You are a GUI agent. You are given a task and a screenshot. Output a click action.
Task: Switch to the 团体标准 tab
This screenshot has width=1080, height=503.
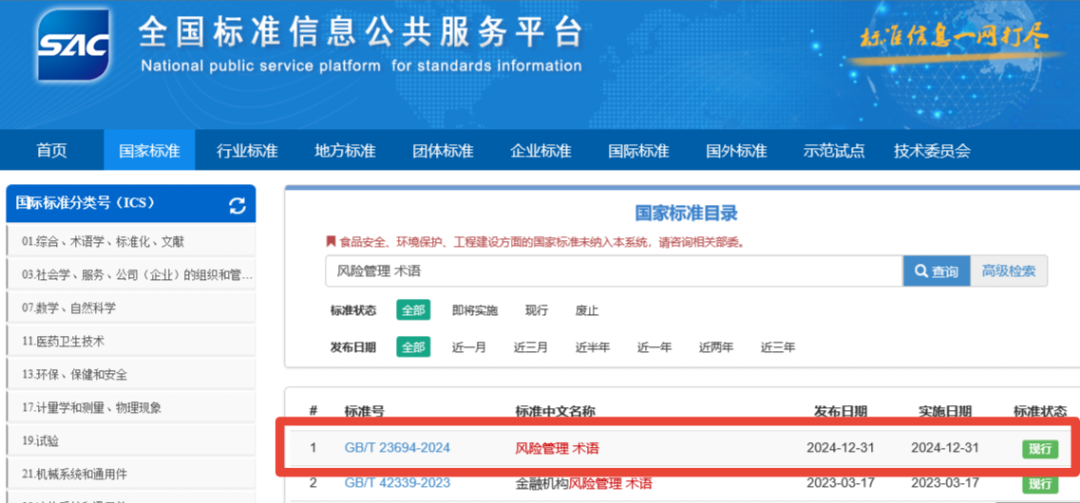tap(443, 151)
